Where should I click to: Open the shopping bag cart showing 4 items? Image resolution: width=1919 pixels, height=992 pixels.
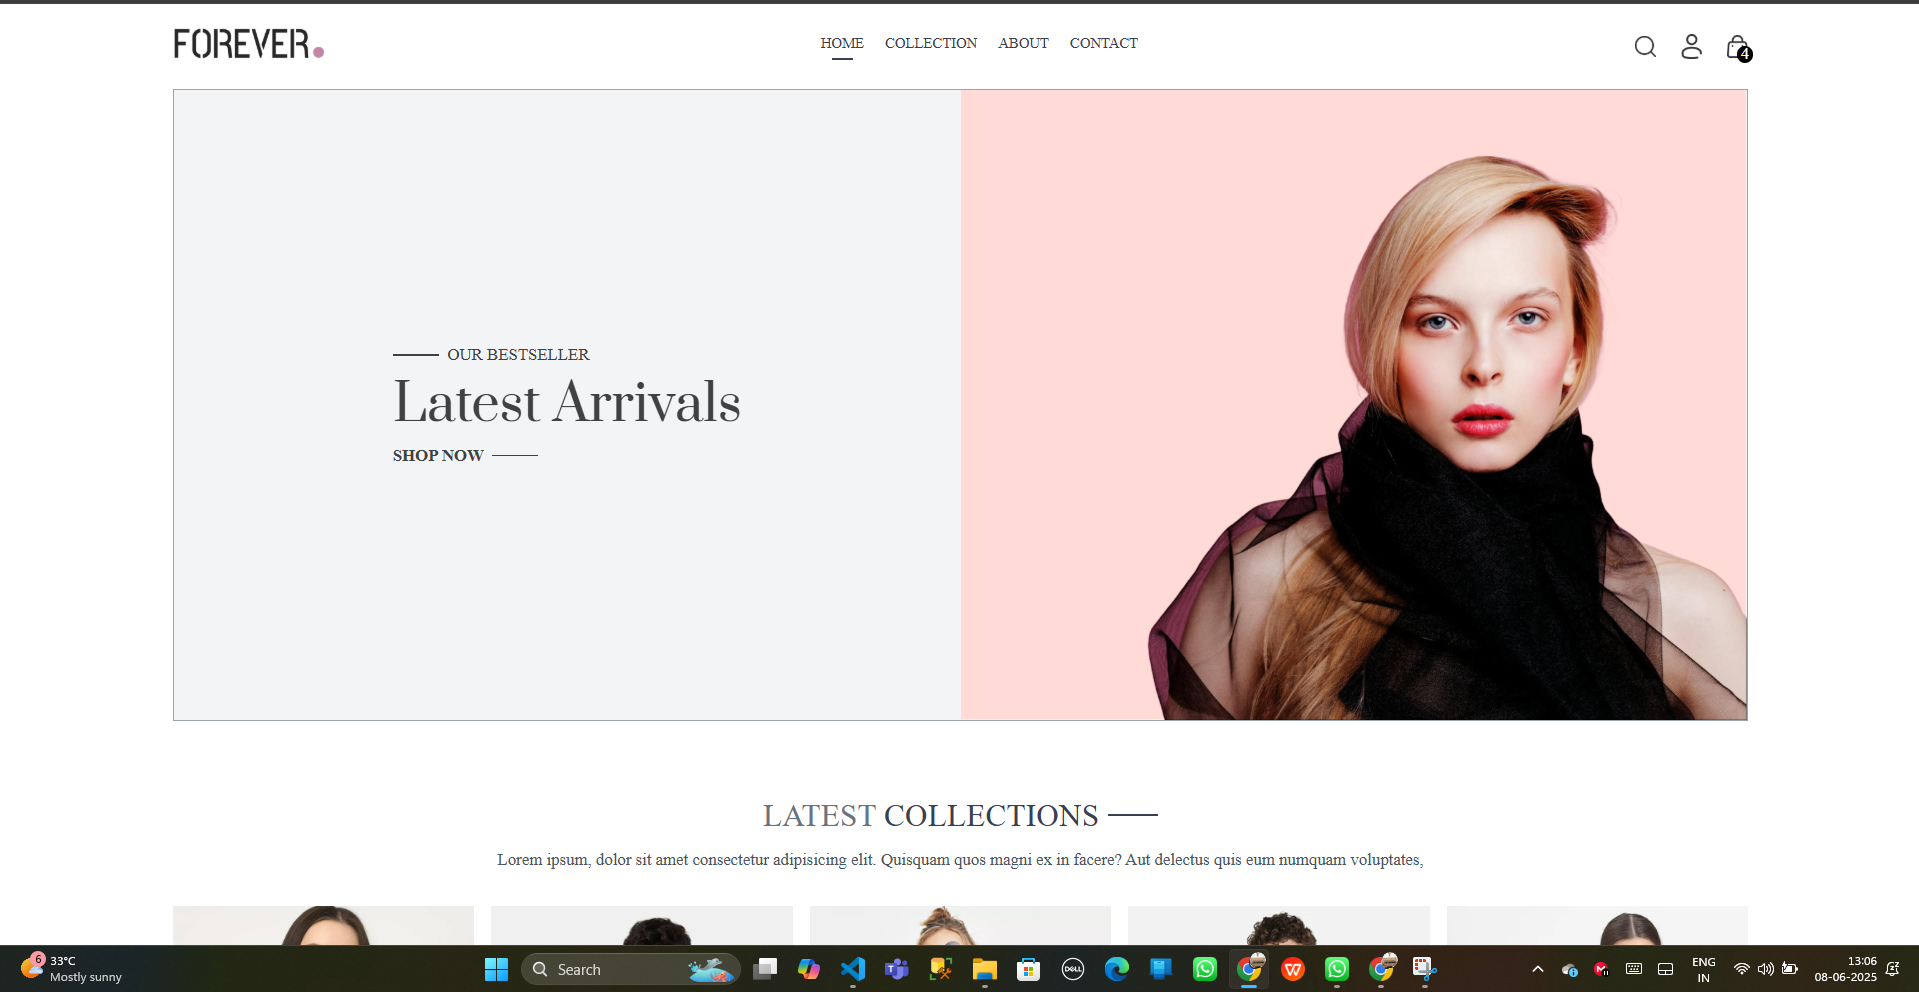pyautogui.click(x=1737, y=47)
